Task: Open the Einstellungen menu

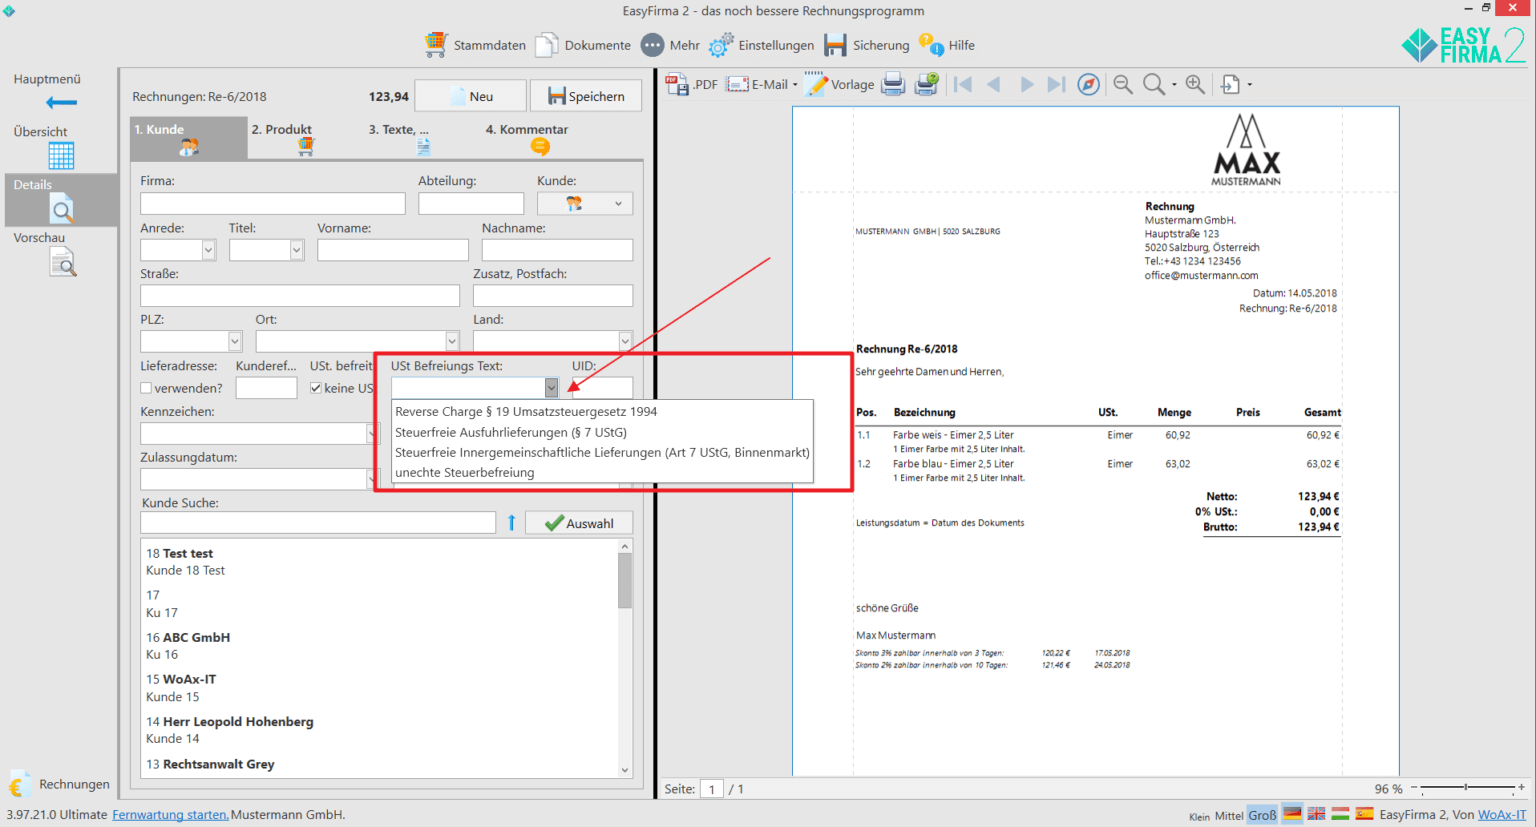Action: point(762,45)
